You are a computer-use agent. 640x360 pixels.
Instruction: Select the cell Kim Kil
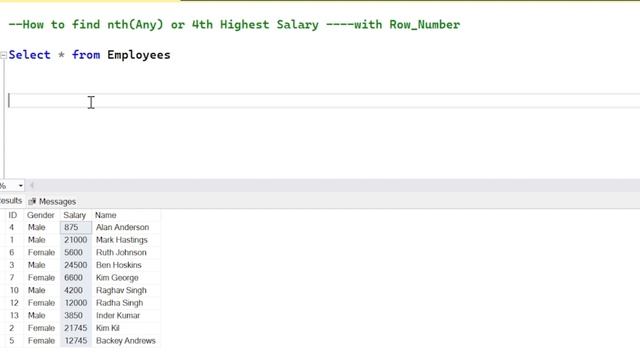click(108, 328)
